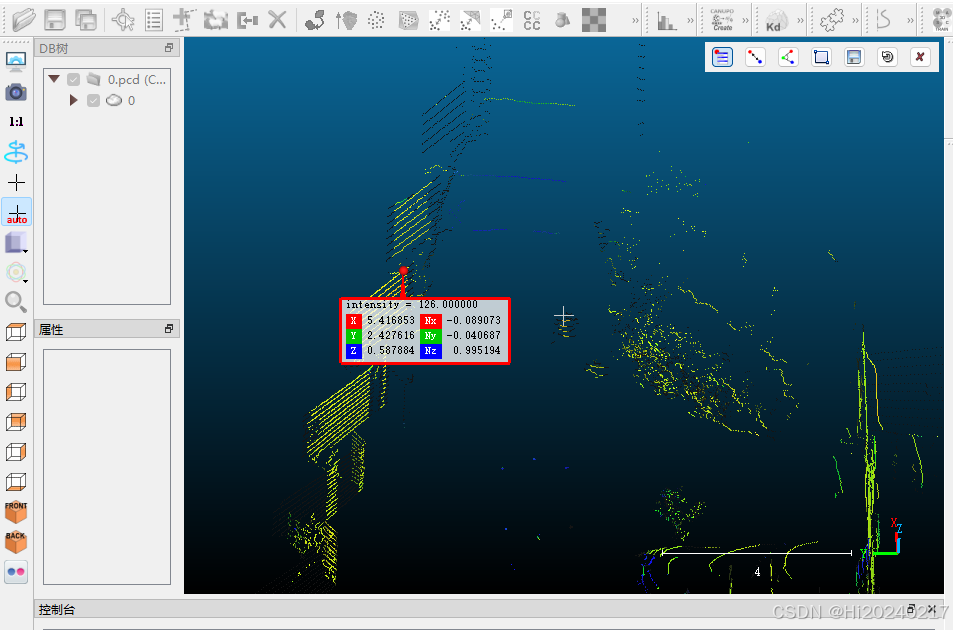Float the 属性 panel

pos(169,329)
